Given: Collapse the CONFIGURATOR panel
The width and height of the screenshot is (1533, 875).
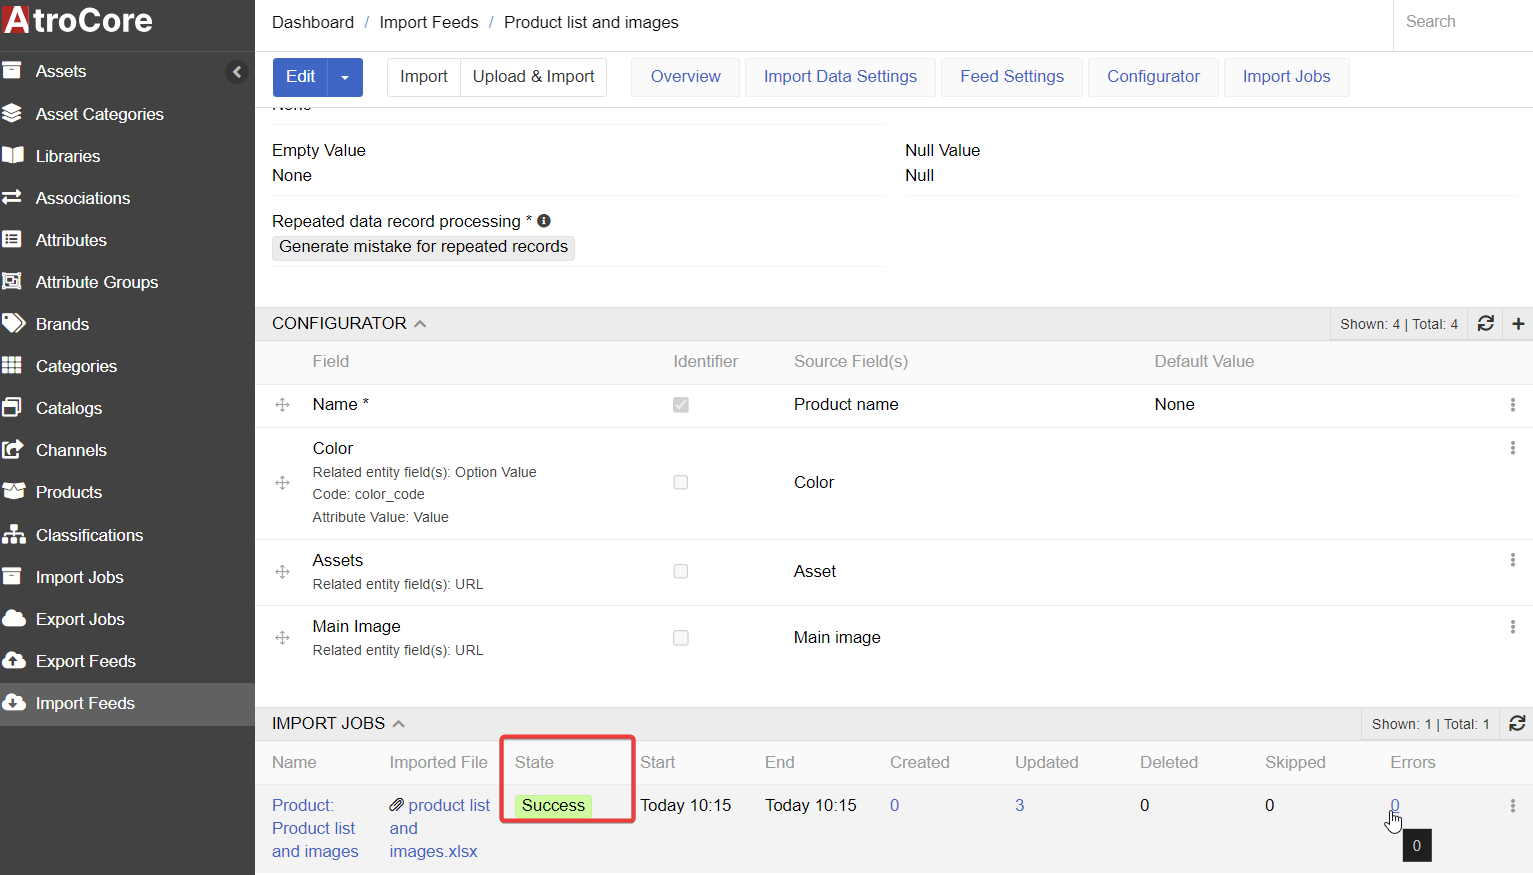Looking at the screenshot, I should tap(420, 323).
